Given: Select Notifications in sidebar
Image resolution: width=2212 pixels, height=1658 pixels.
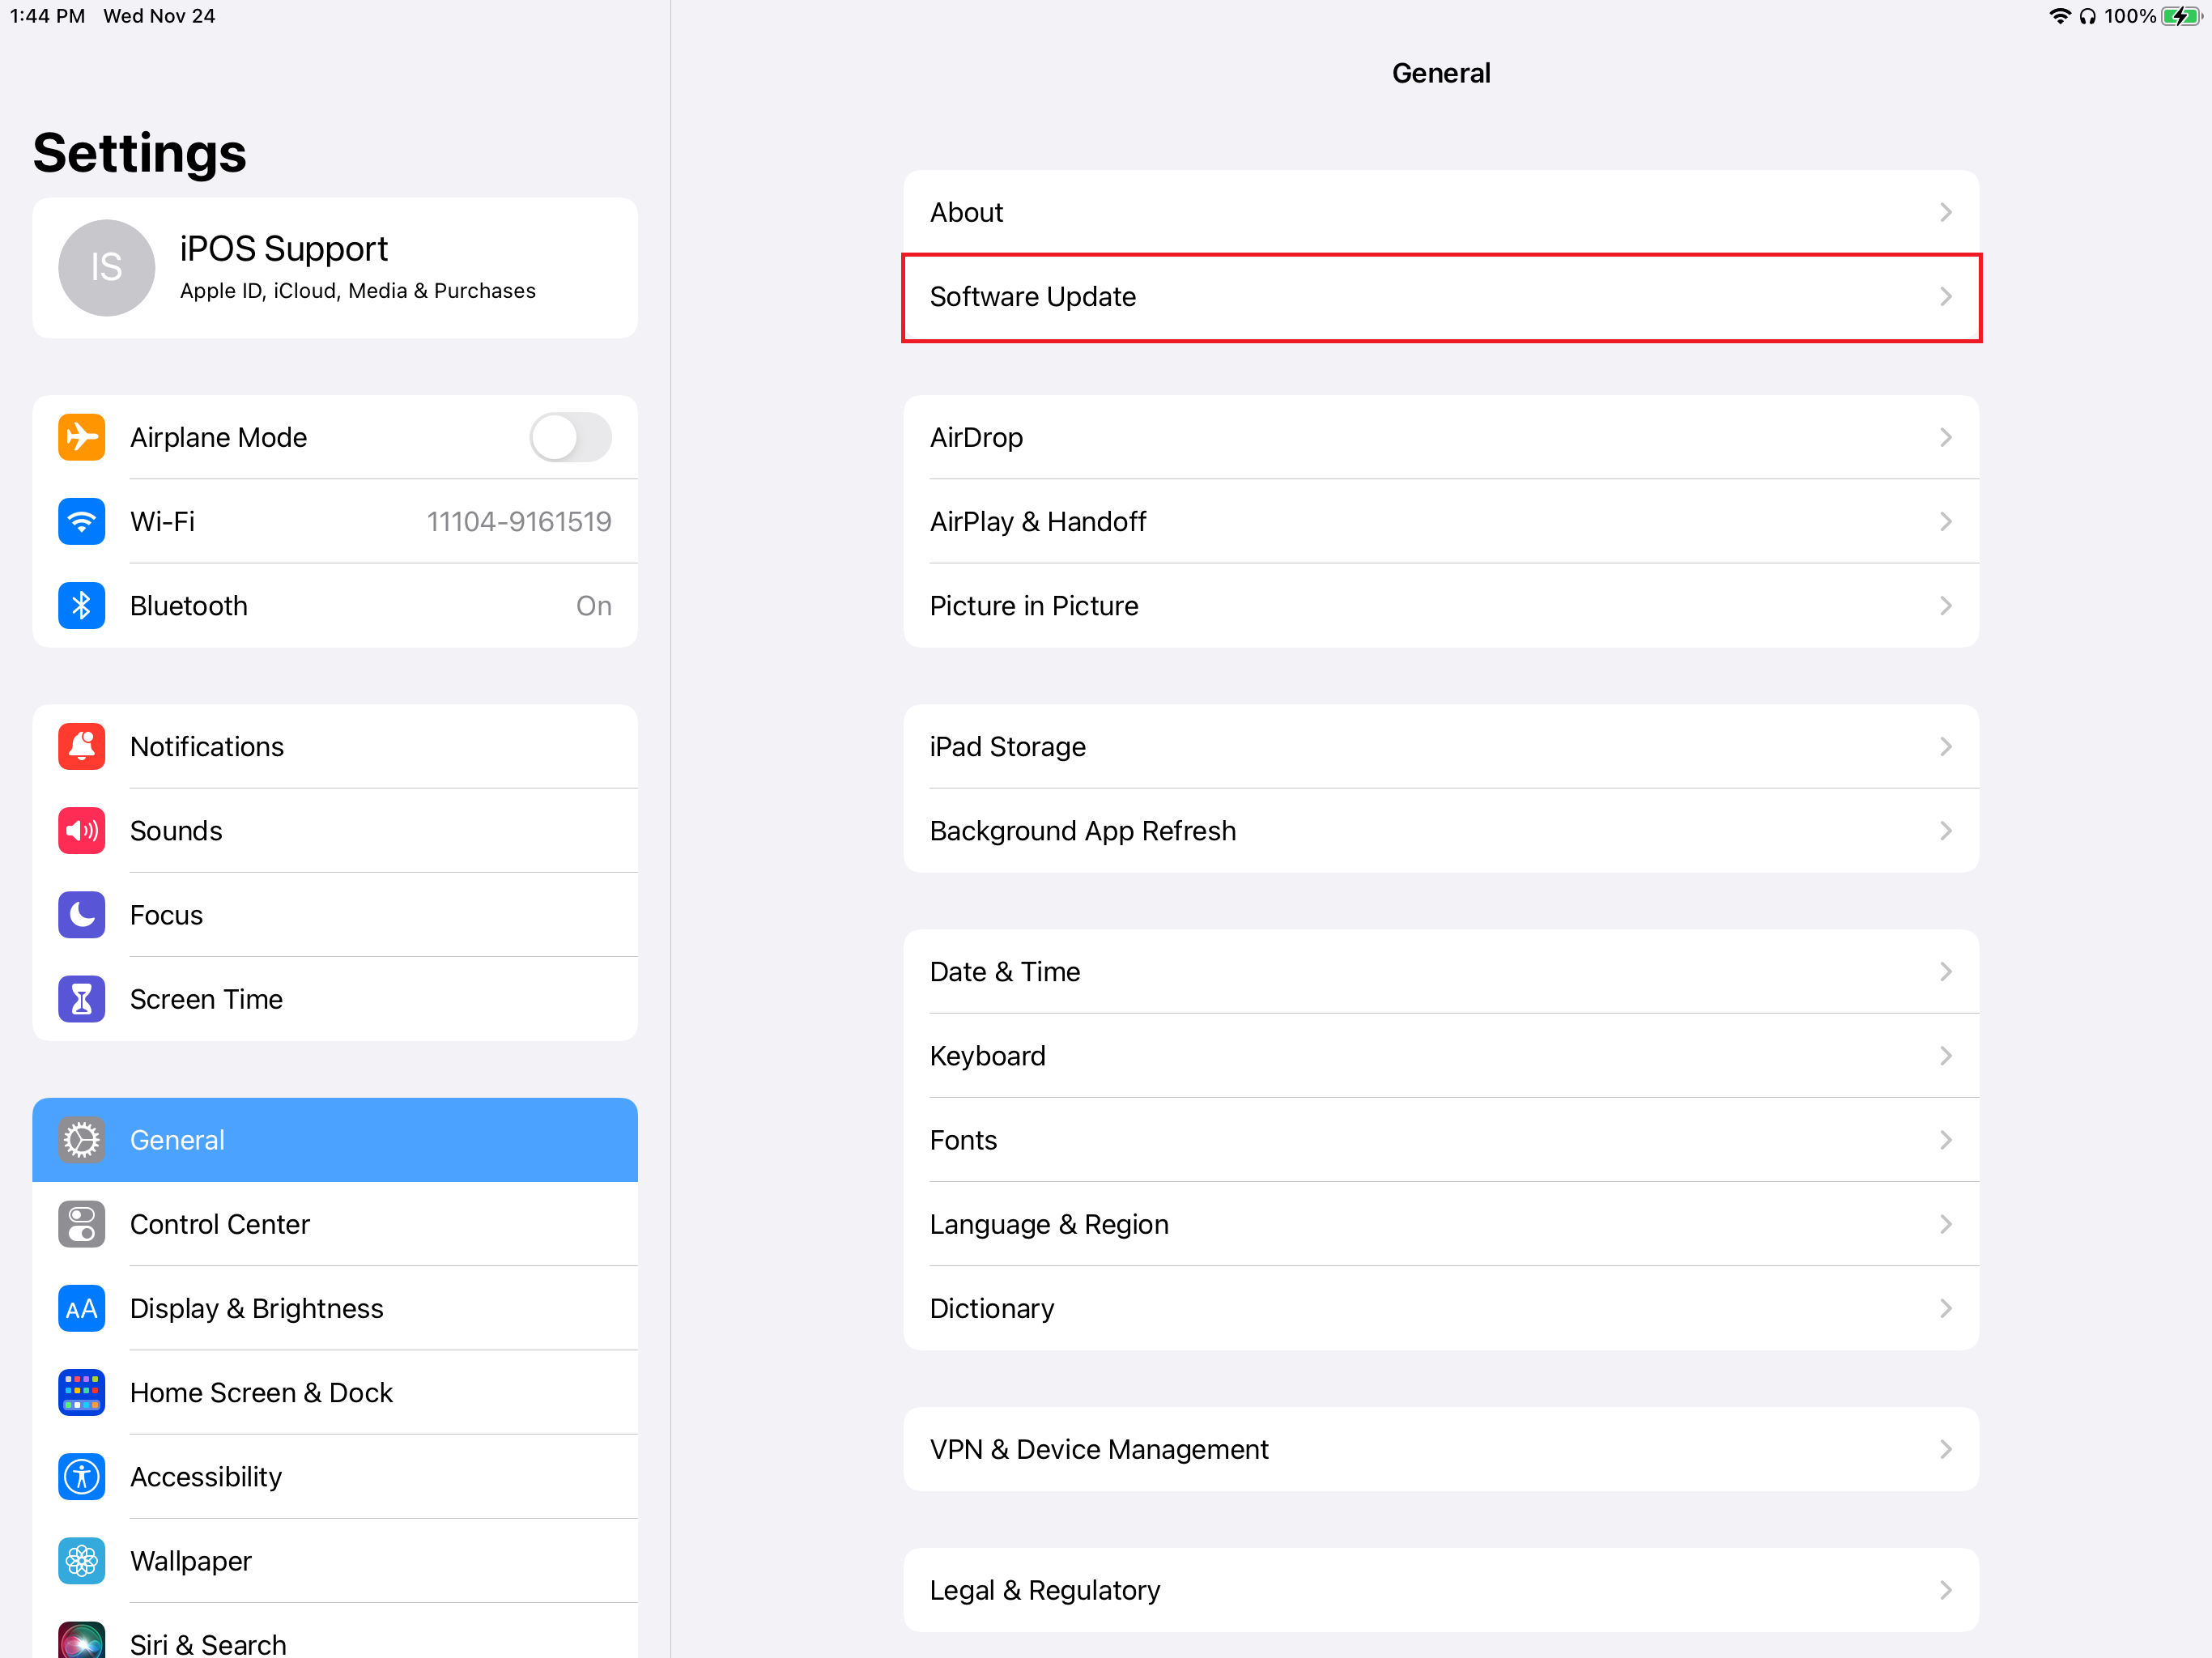Looking at the screenshot, I should (335, 746).
